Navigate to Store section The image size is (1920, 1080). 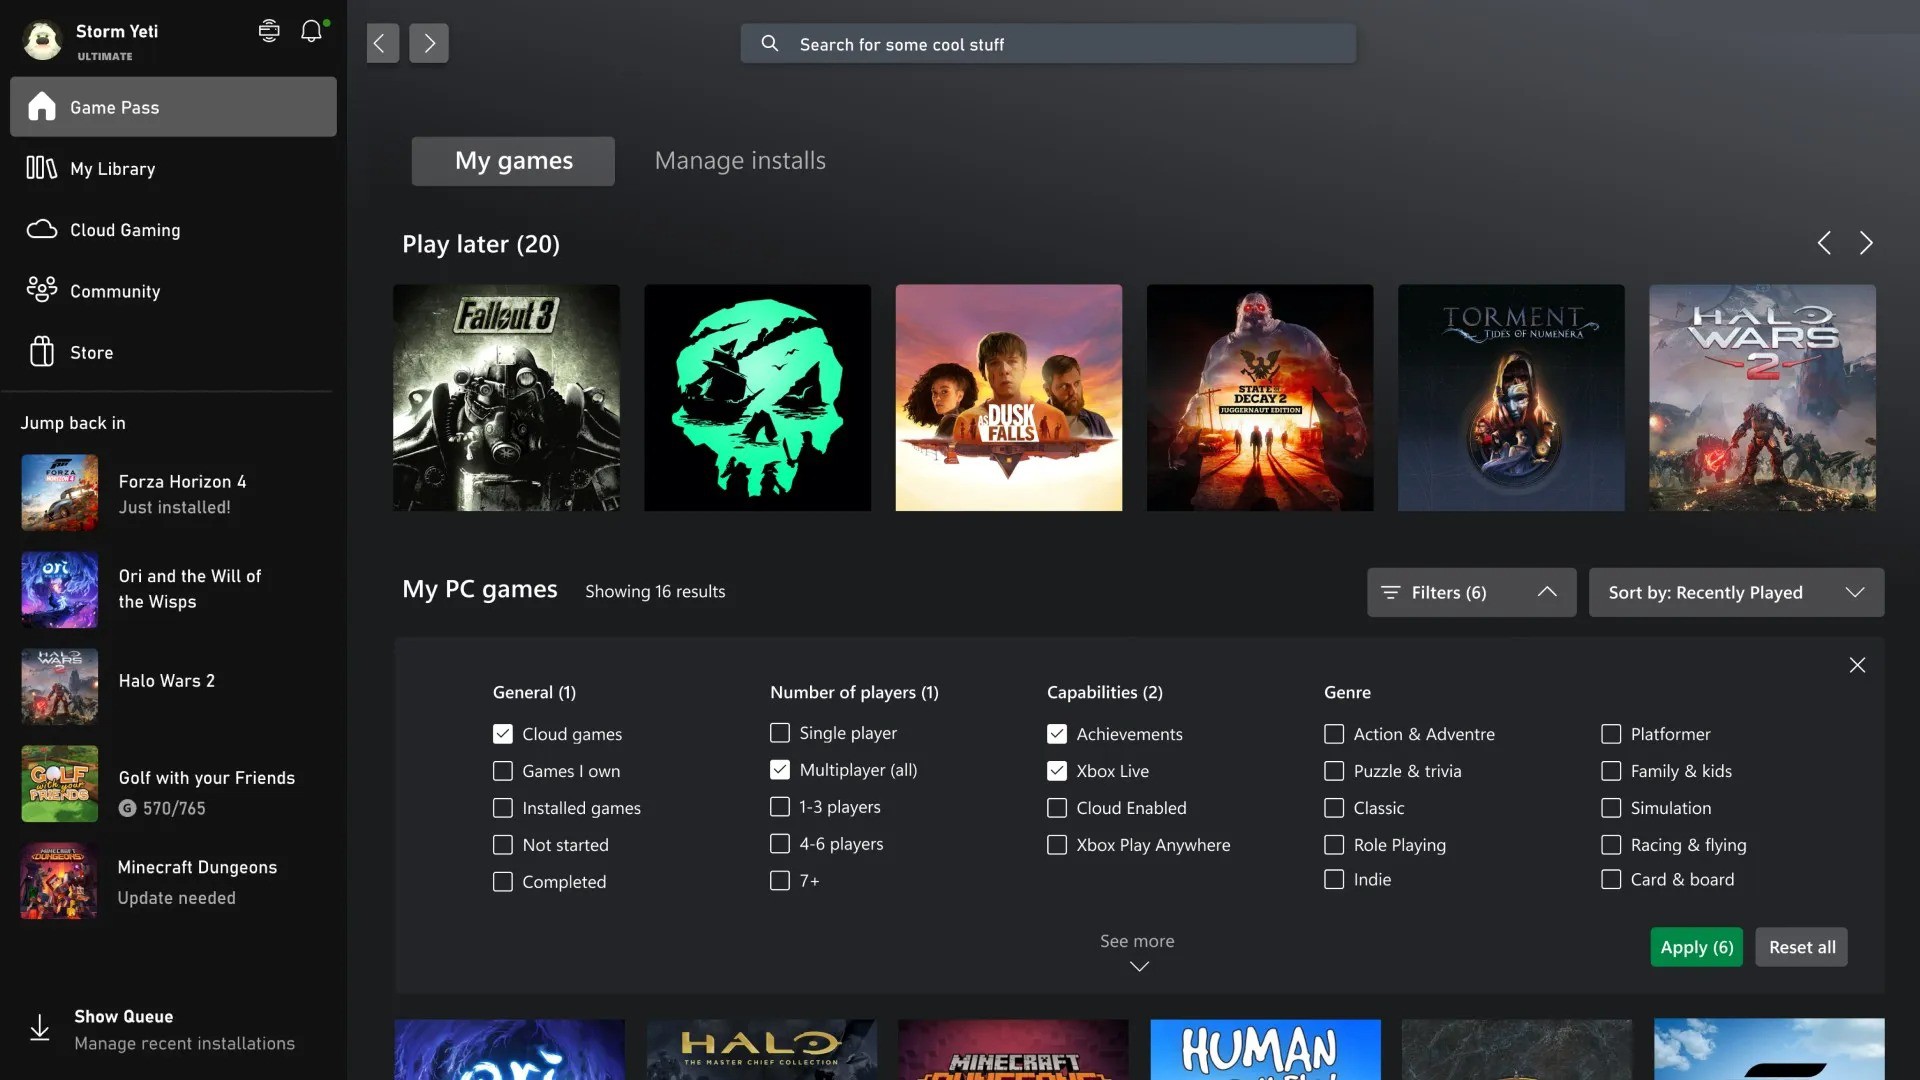[x=91, y=351]
